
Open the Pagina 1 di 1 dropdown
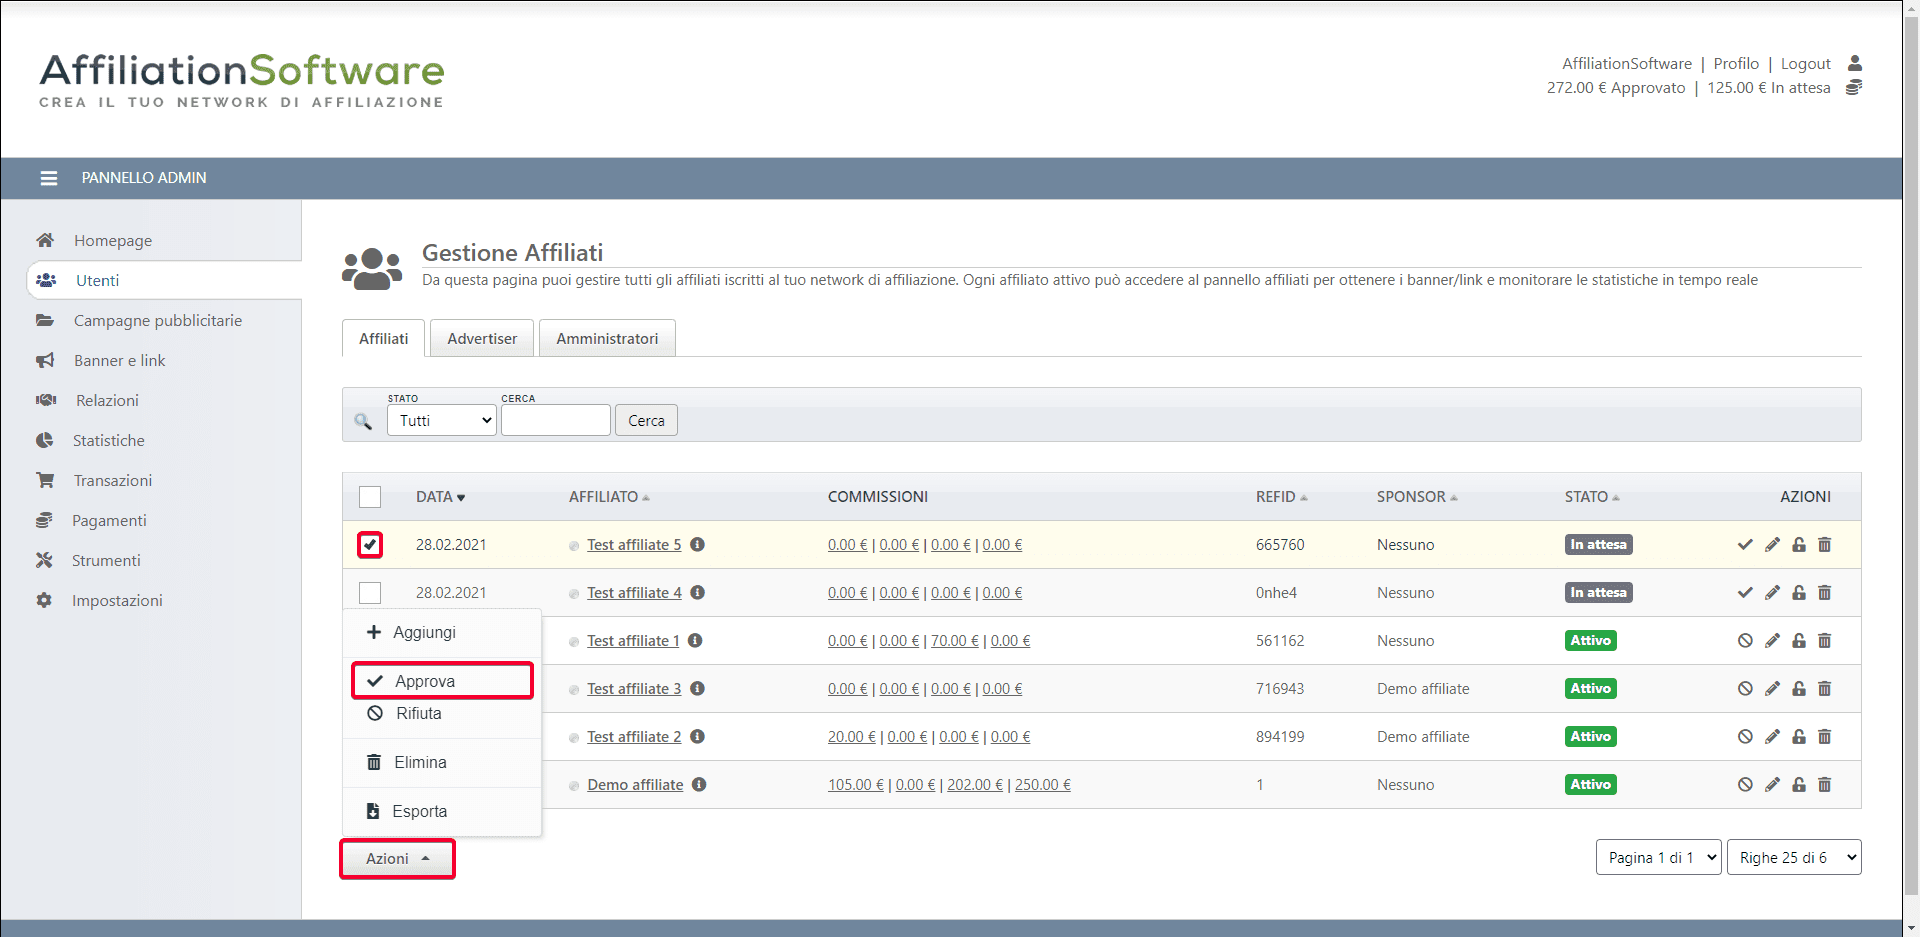[x=1658, y=858]
